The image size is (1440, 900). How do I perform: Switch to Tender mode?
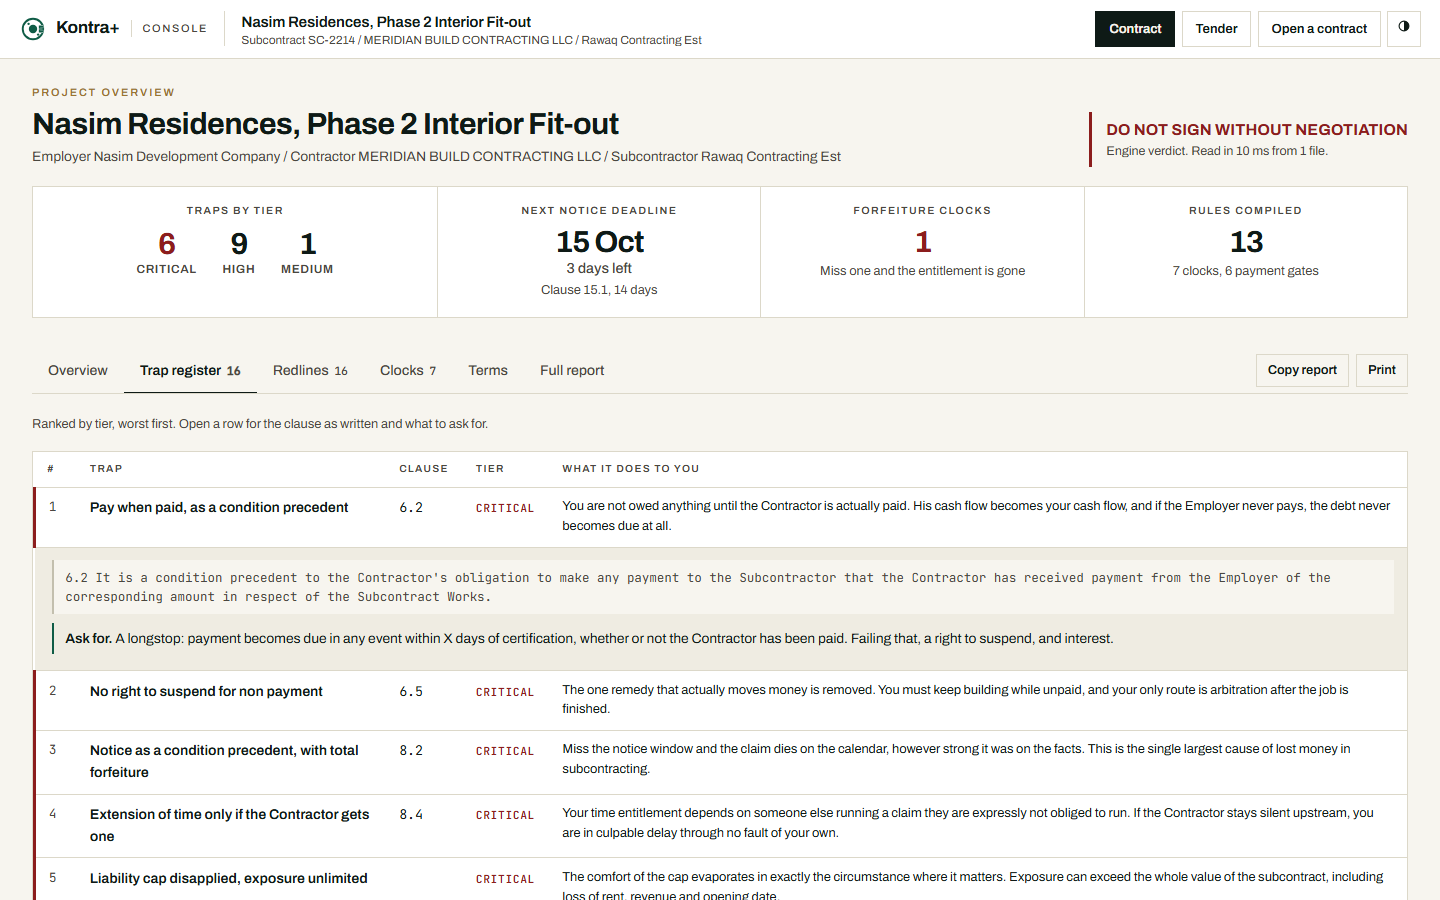click(1216, 29)
